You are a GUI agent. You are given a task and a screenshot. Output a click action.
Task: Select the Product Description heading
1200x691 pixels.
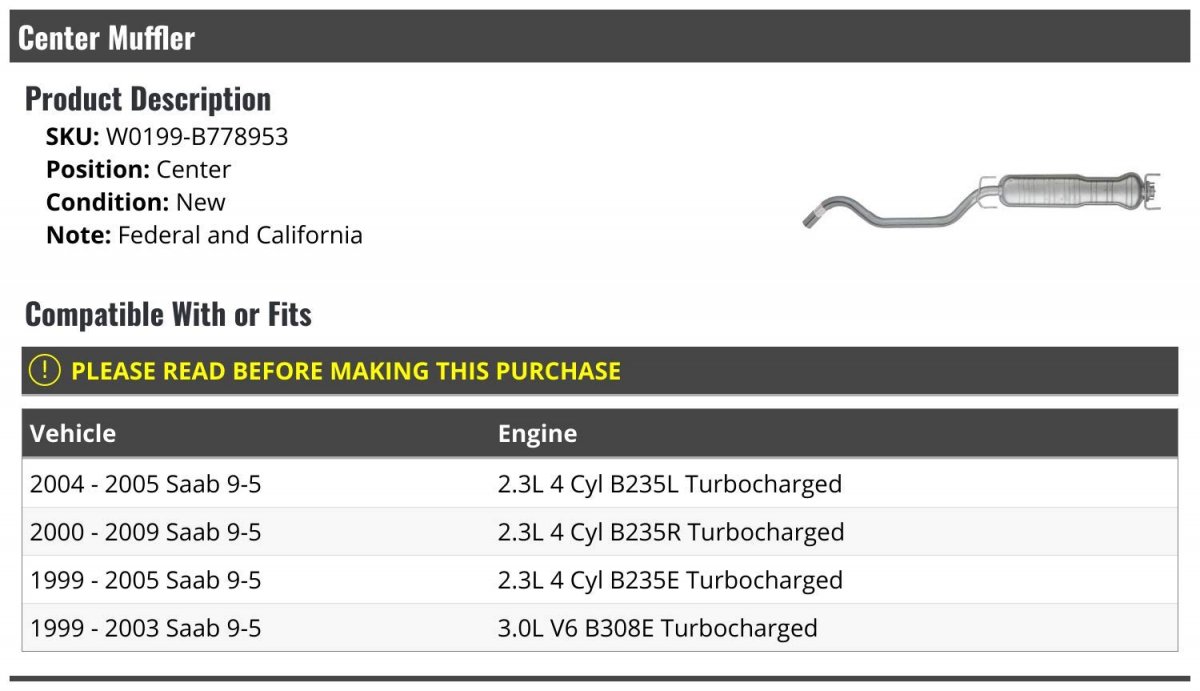148,99
